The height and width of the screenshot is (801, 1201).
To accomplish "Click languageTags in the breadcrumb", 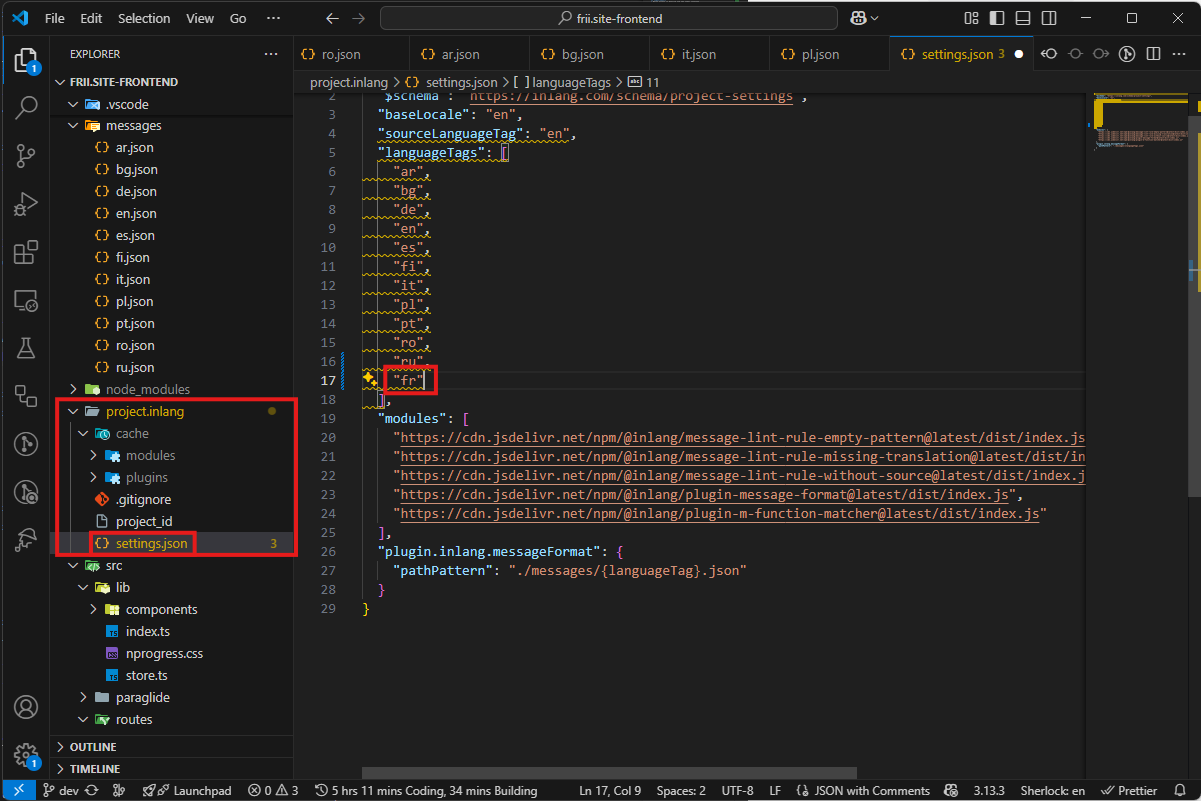I will 571,82.
